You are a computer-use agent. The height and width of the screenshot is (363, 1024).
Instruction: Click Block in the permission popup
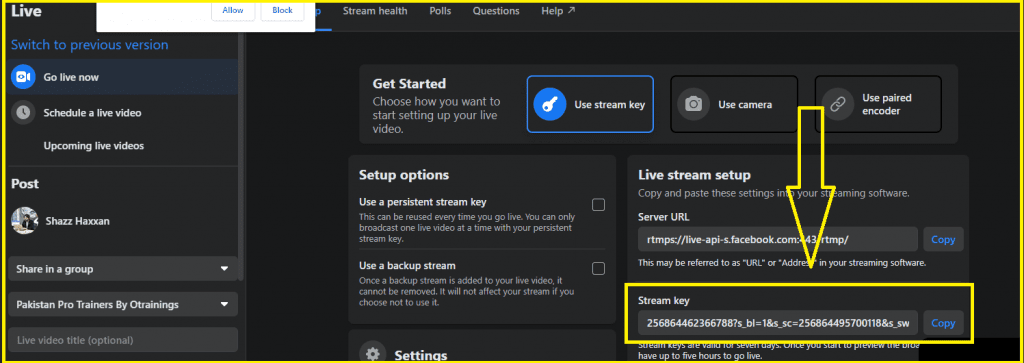tap(282, 10)
